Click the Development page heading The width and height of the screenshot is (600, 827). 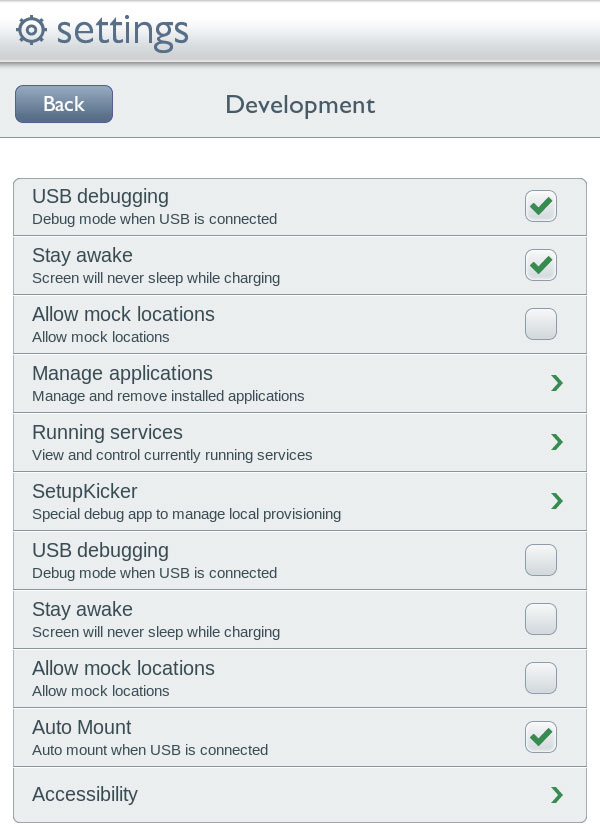click(300, 104)
